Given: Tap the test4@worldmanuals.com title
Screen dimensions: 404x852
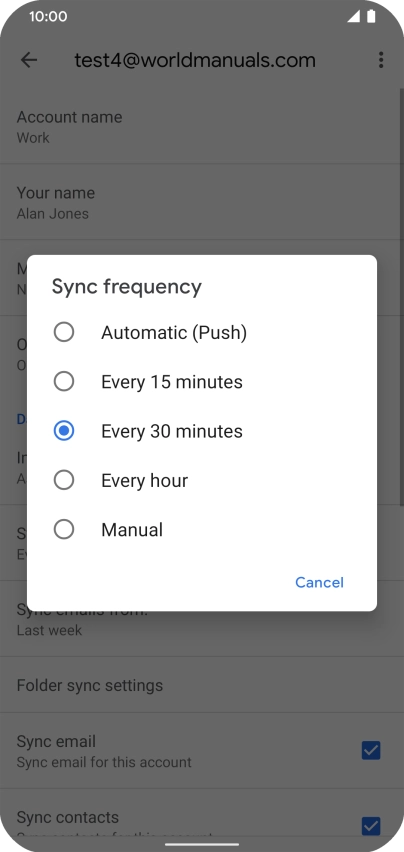Looking at the screenshot, I should pos(195,60).
